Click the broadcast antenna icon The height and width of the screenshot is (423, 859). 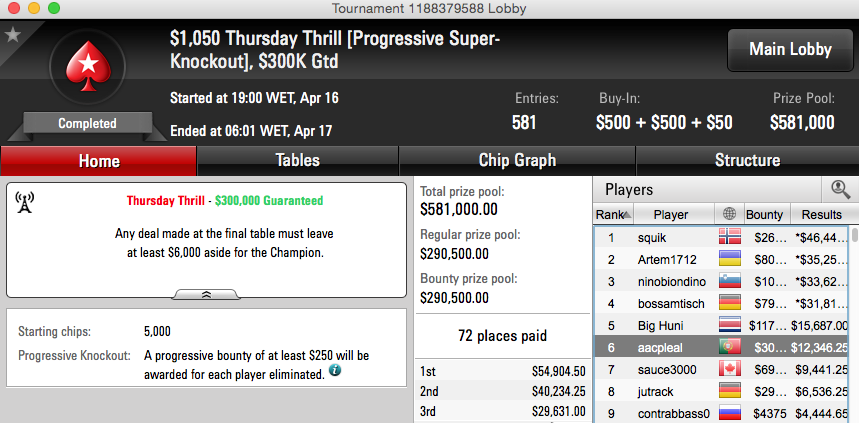[24, 202]
